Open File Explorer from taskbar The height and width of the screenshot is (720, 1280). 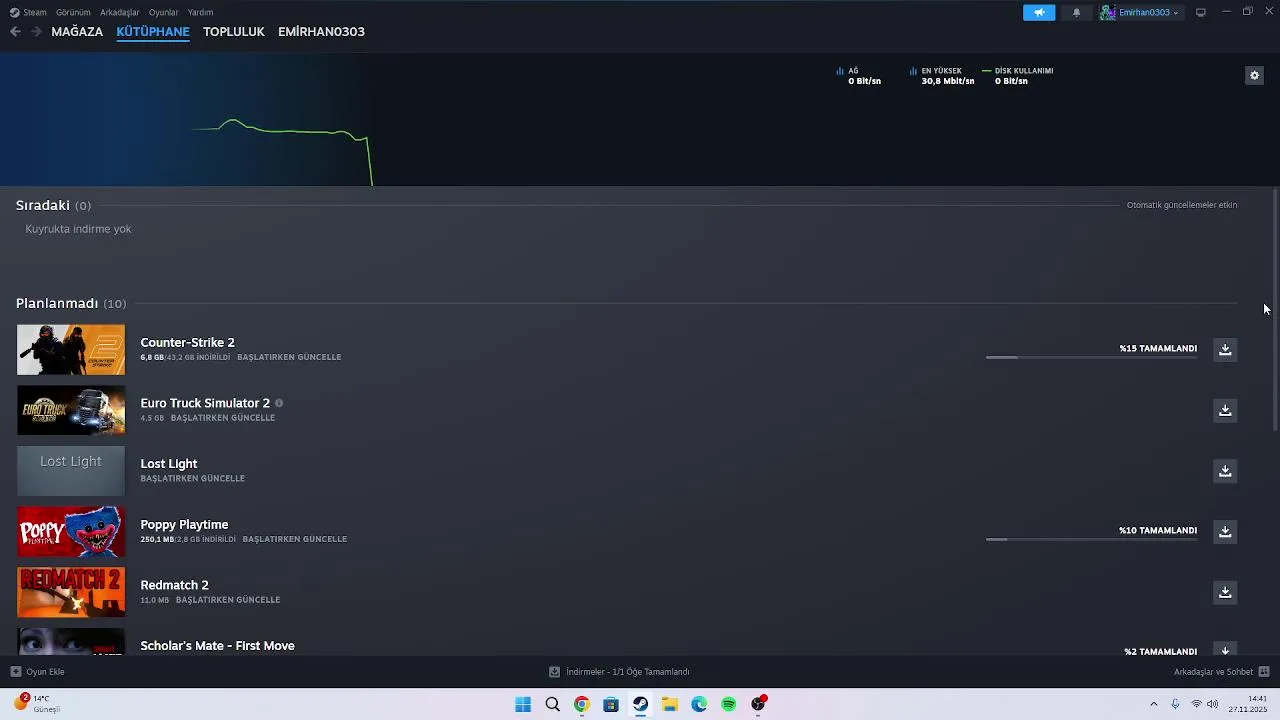coord(670,704)
